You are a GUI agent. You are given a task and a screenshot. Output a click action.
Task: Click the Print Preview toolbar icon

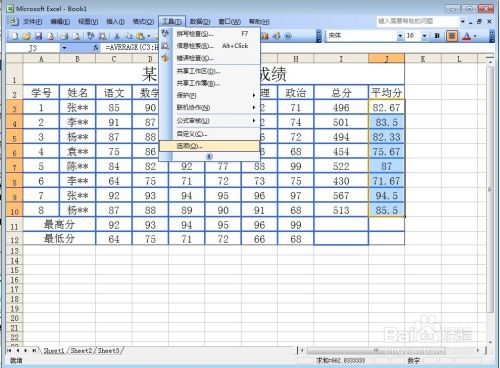[76, 36]
